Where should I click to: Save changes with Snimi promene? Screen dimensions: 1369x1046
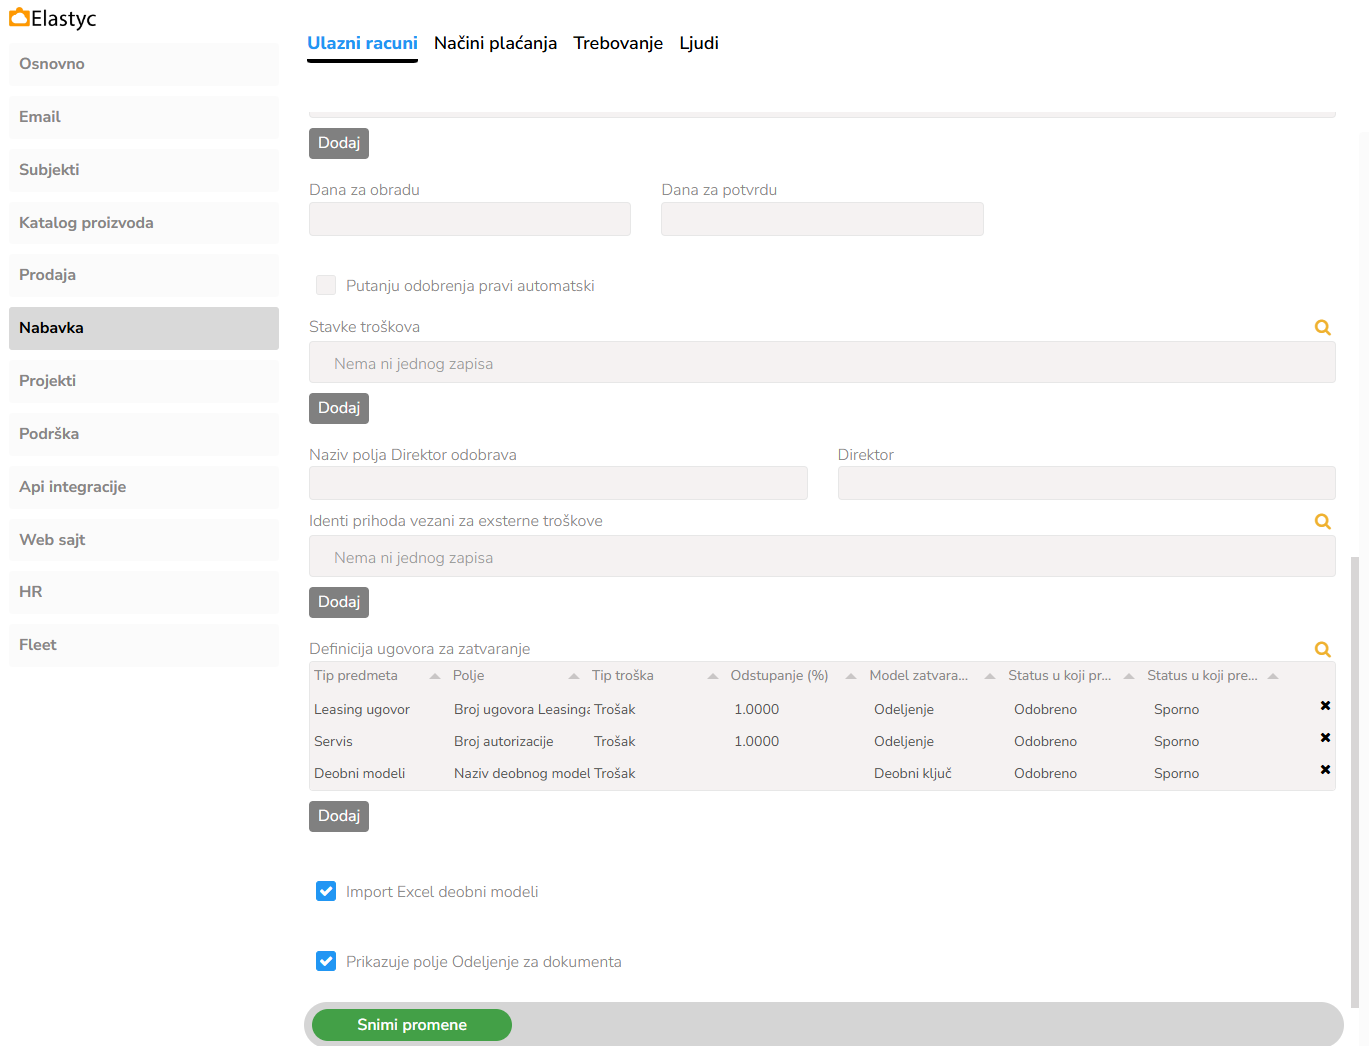click(412, 1025)
